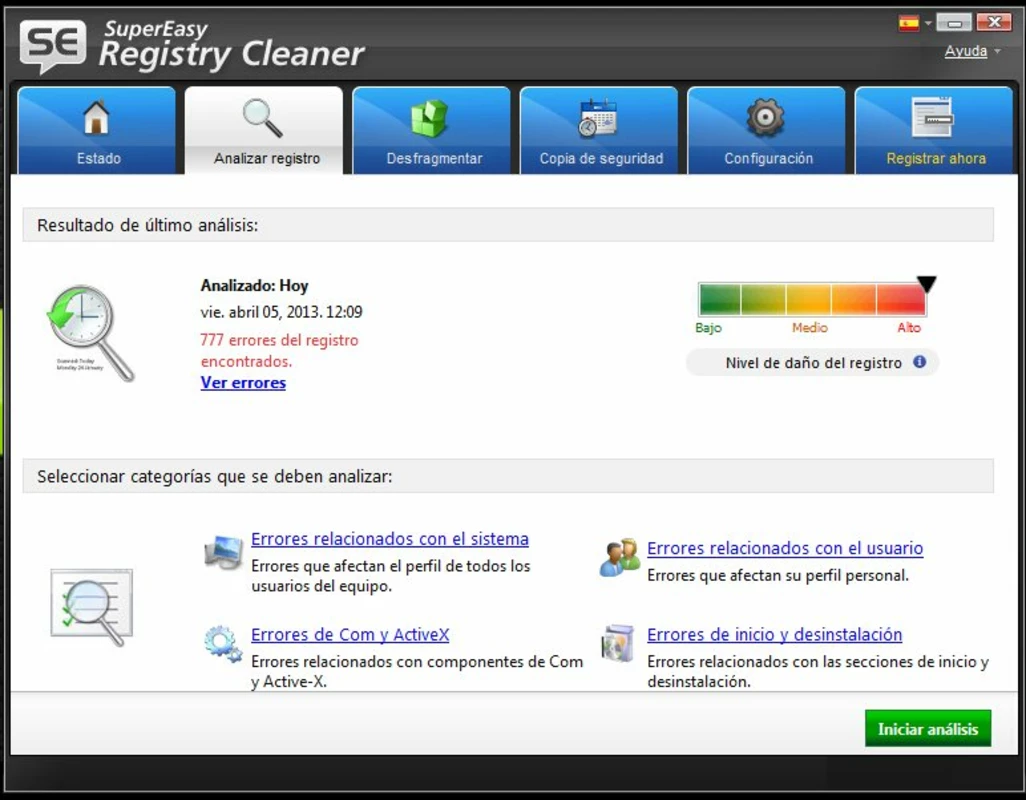The height and width of the screenshot is (800, 1026).
Task: Open the Ver errores link
Action: pyautogui.click(x=243, y=383)
